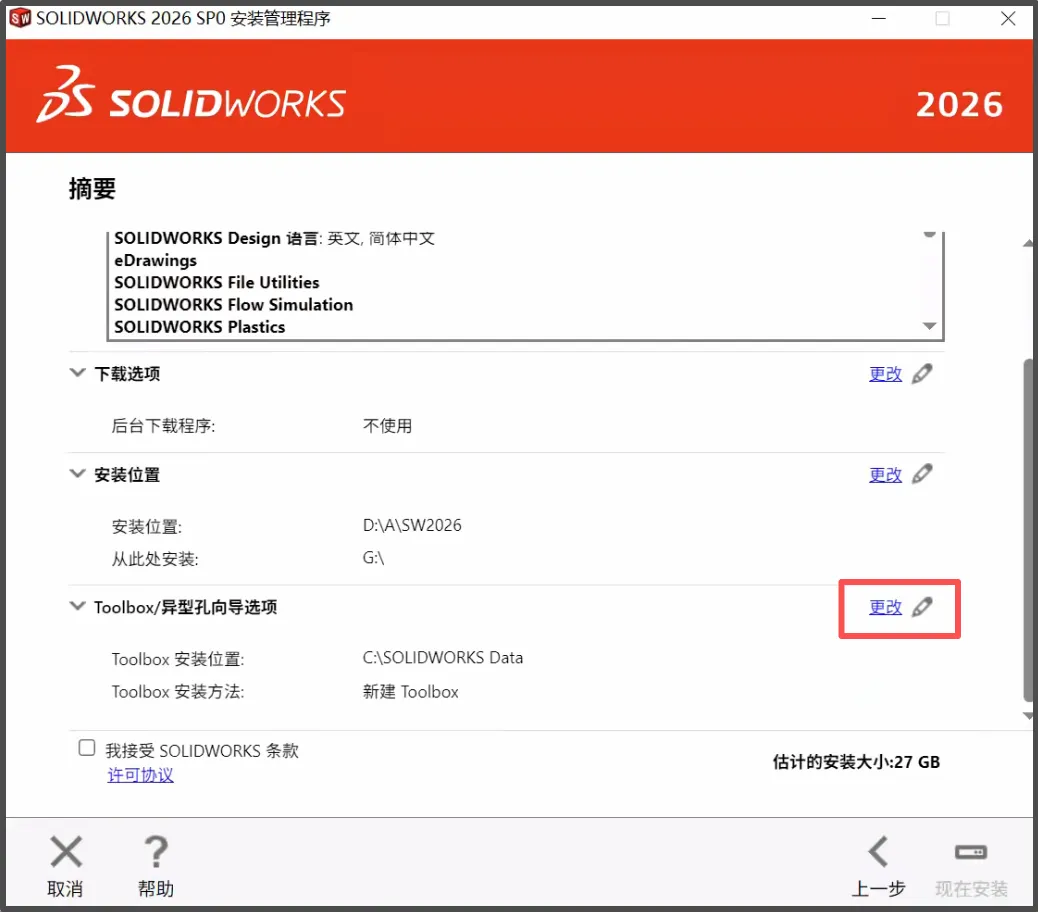The image size is (1038, 912).
Task: Click the product list scroll-up arrow
Action: 929,235
